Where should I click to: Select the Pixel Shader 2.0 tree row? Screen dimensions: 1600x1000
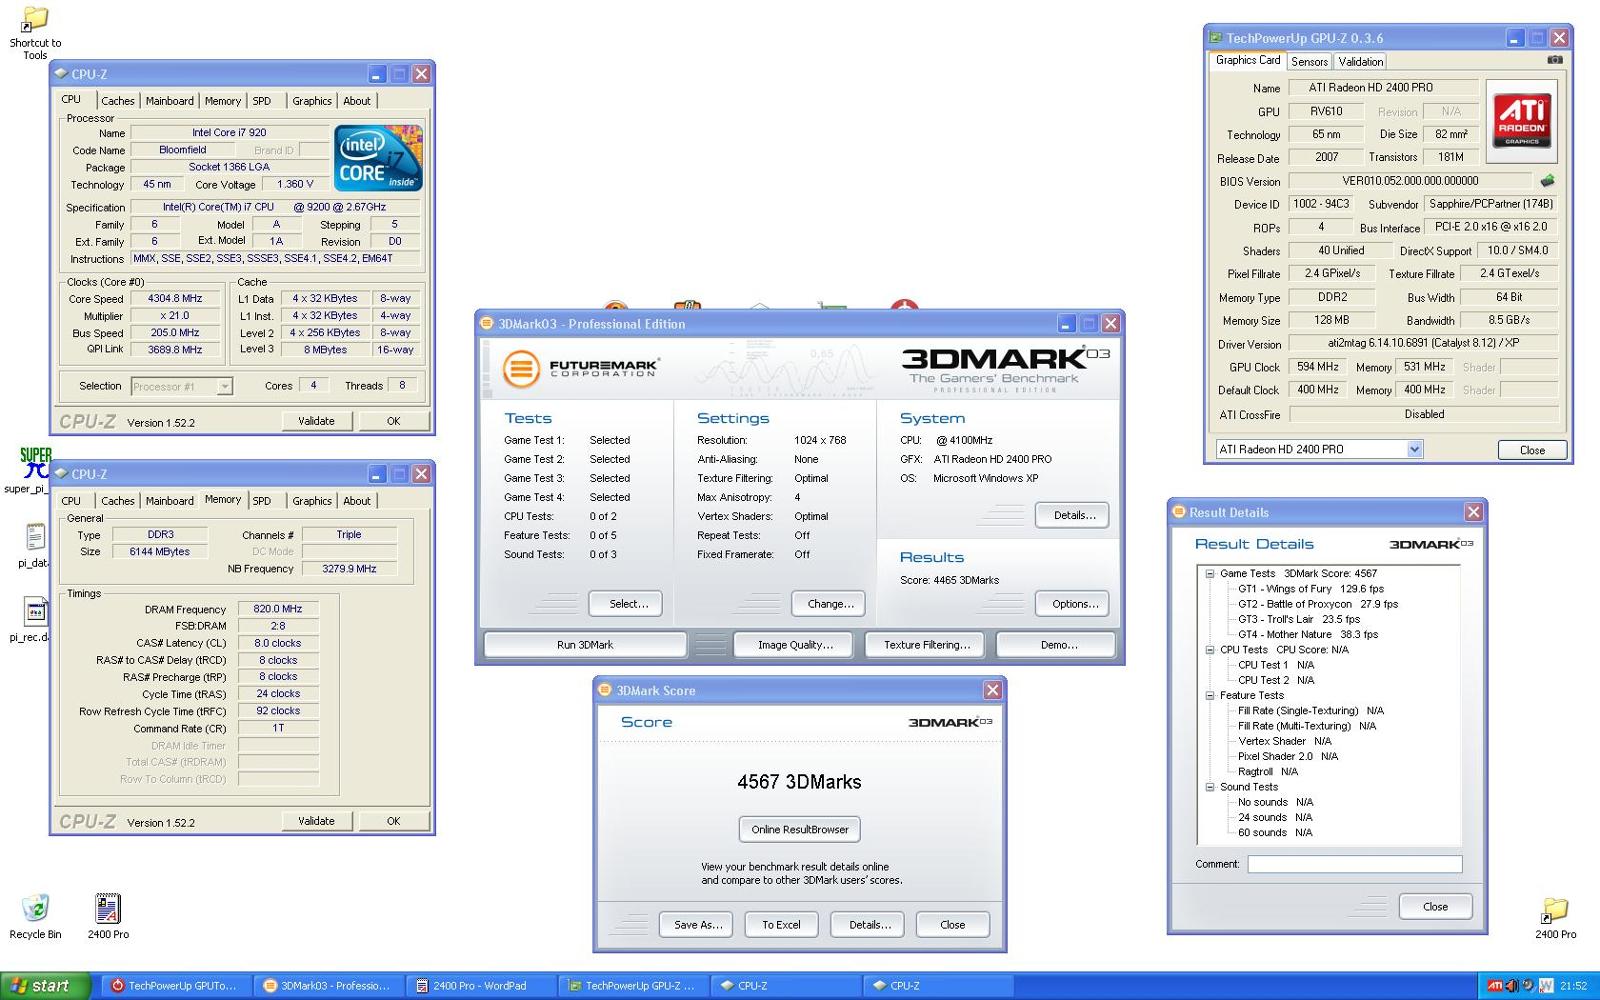[1288, 756]
